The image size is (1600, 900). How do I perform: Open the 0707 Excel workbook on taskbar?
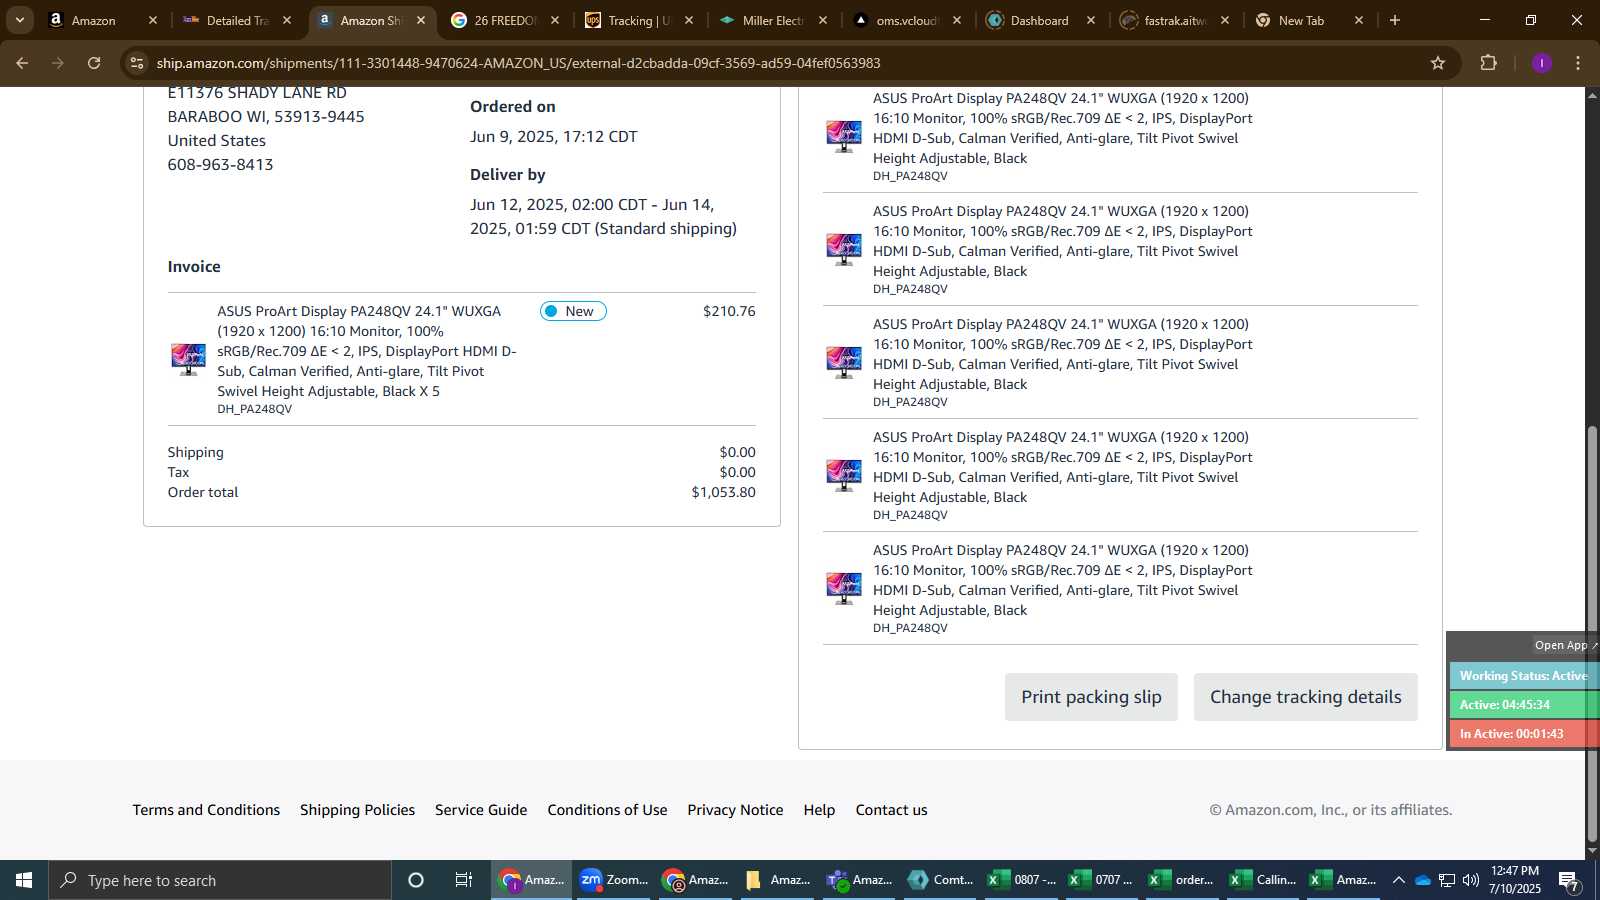tap(1101, 880)
